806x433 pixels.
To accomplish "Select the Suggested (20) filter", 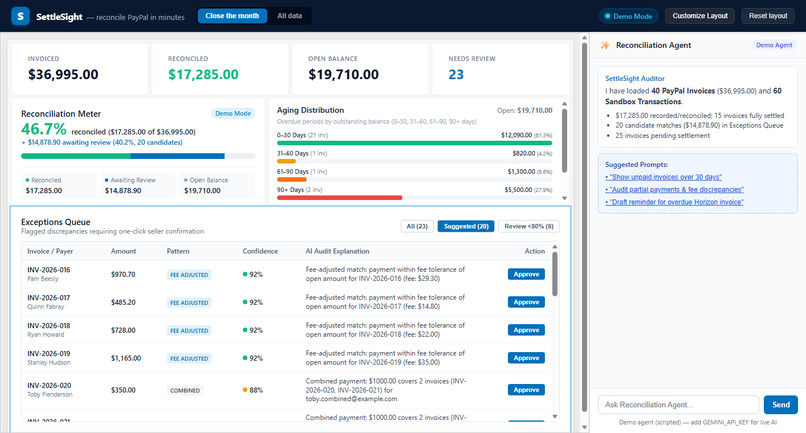I will coord(466,226).
